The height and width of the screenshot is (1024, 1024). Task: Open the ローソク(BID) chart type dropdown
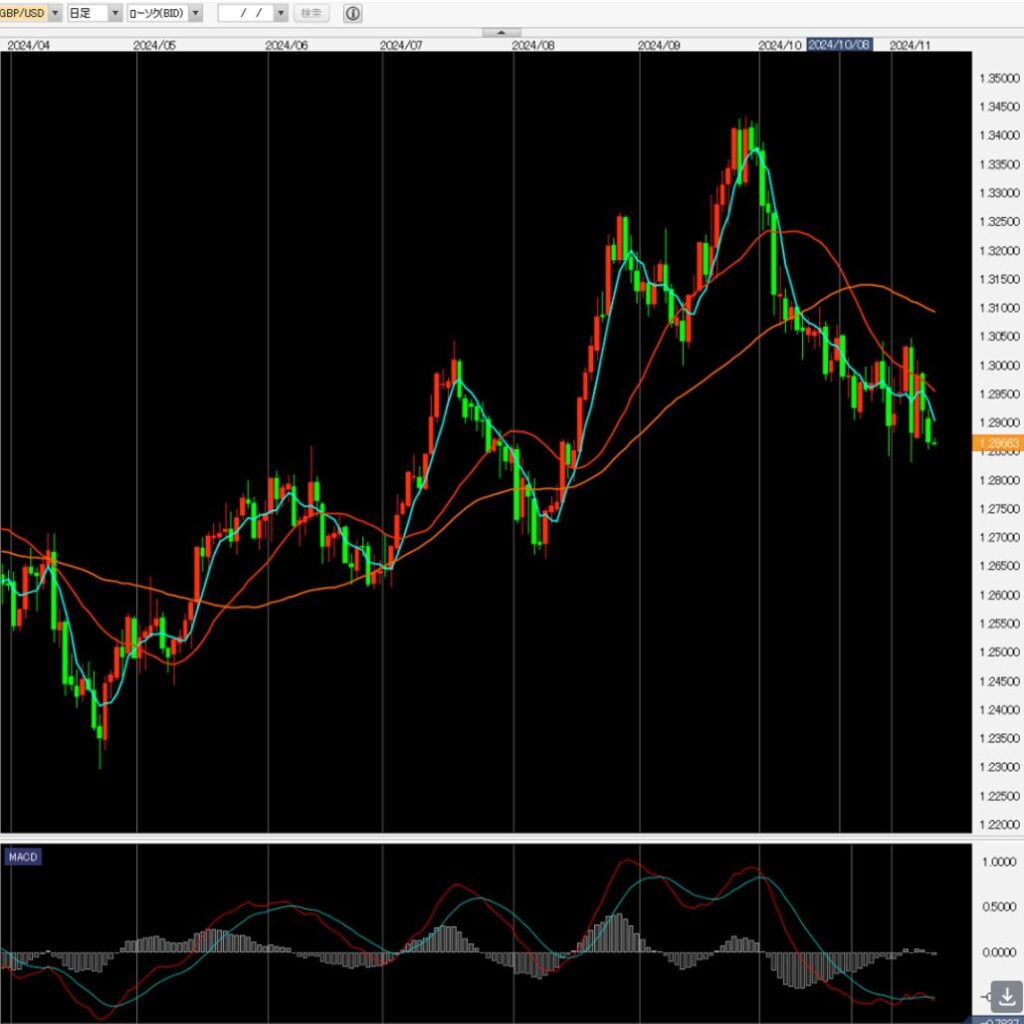(x=195, y=13)
